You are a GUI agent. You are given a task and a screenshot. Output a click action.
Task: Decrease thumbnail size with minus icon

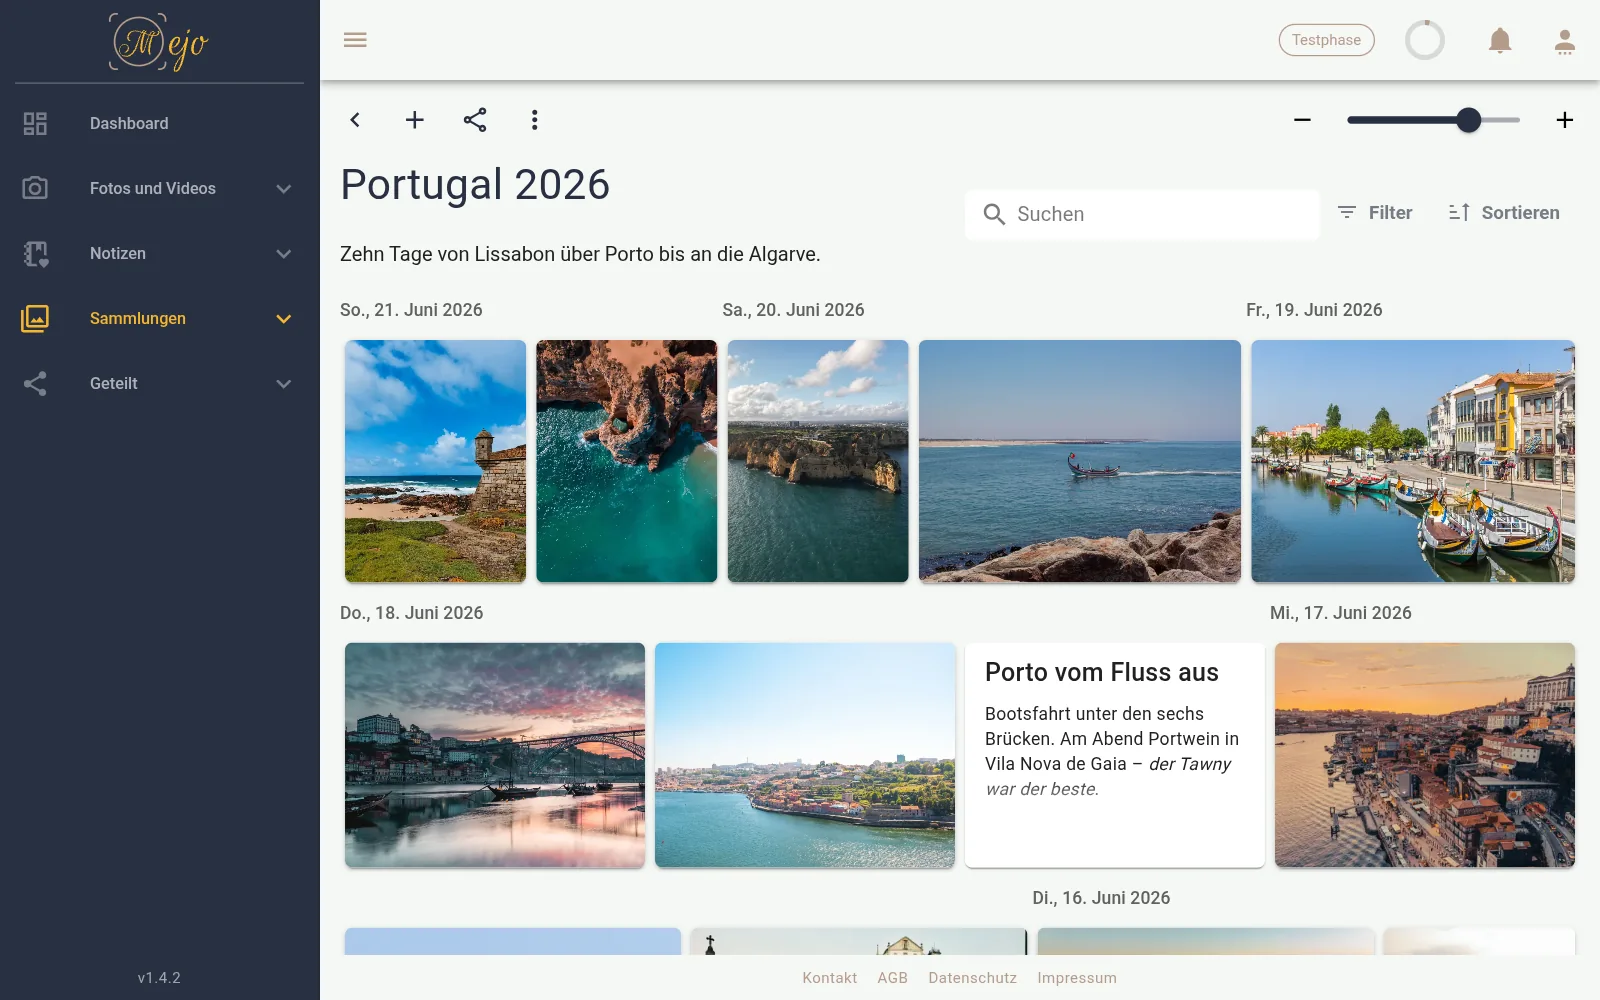(x=1302, y=120)
